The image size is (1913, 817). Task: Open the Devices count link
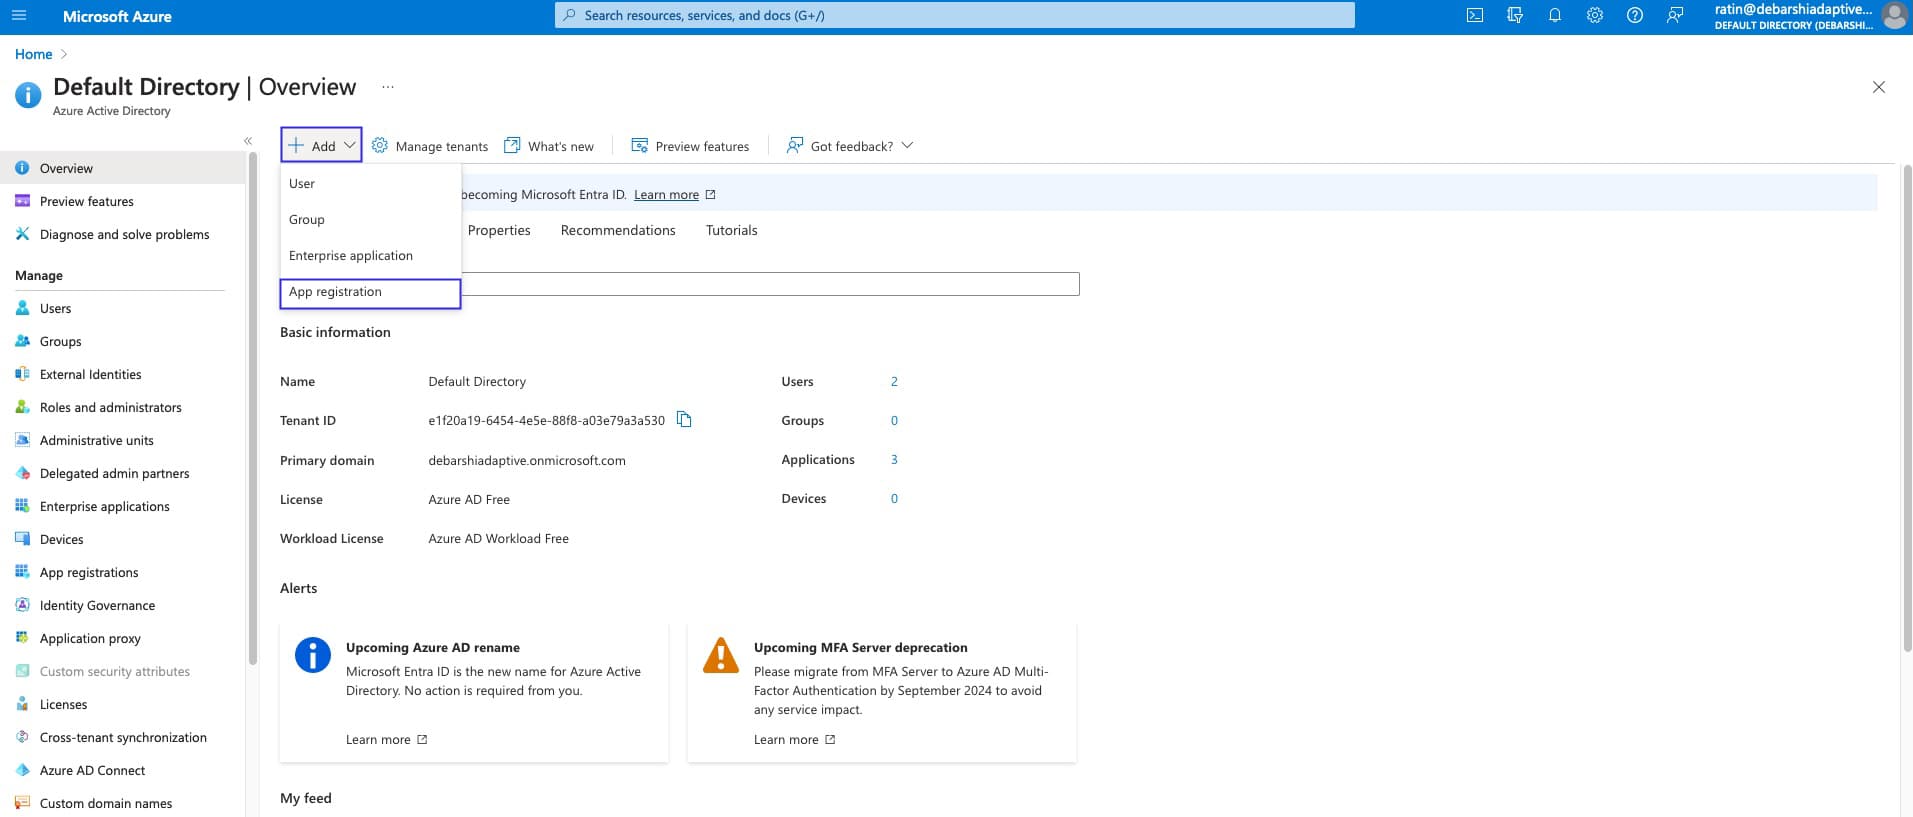tap(894, 498)
